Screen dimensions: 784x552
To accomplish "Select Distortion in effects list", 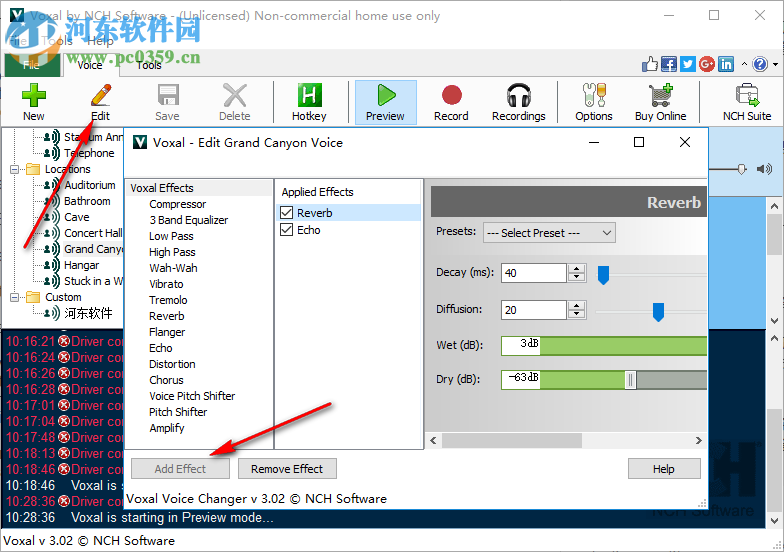I will (172, 364).
